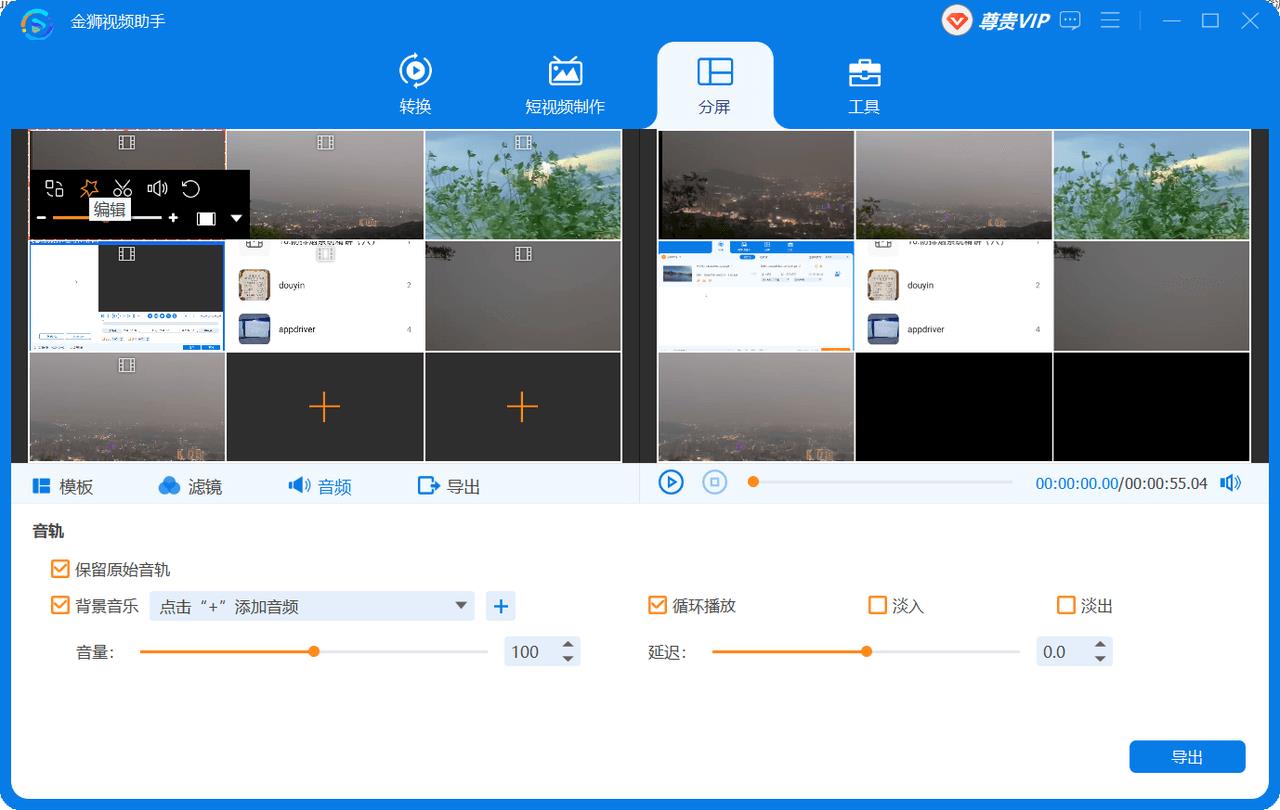Toggle the preview player volume speaker
1280x810 pixels.
pyautogui.click(x=1231, y=483)
